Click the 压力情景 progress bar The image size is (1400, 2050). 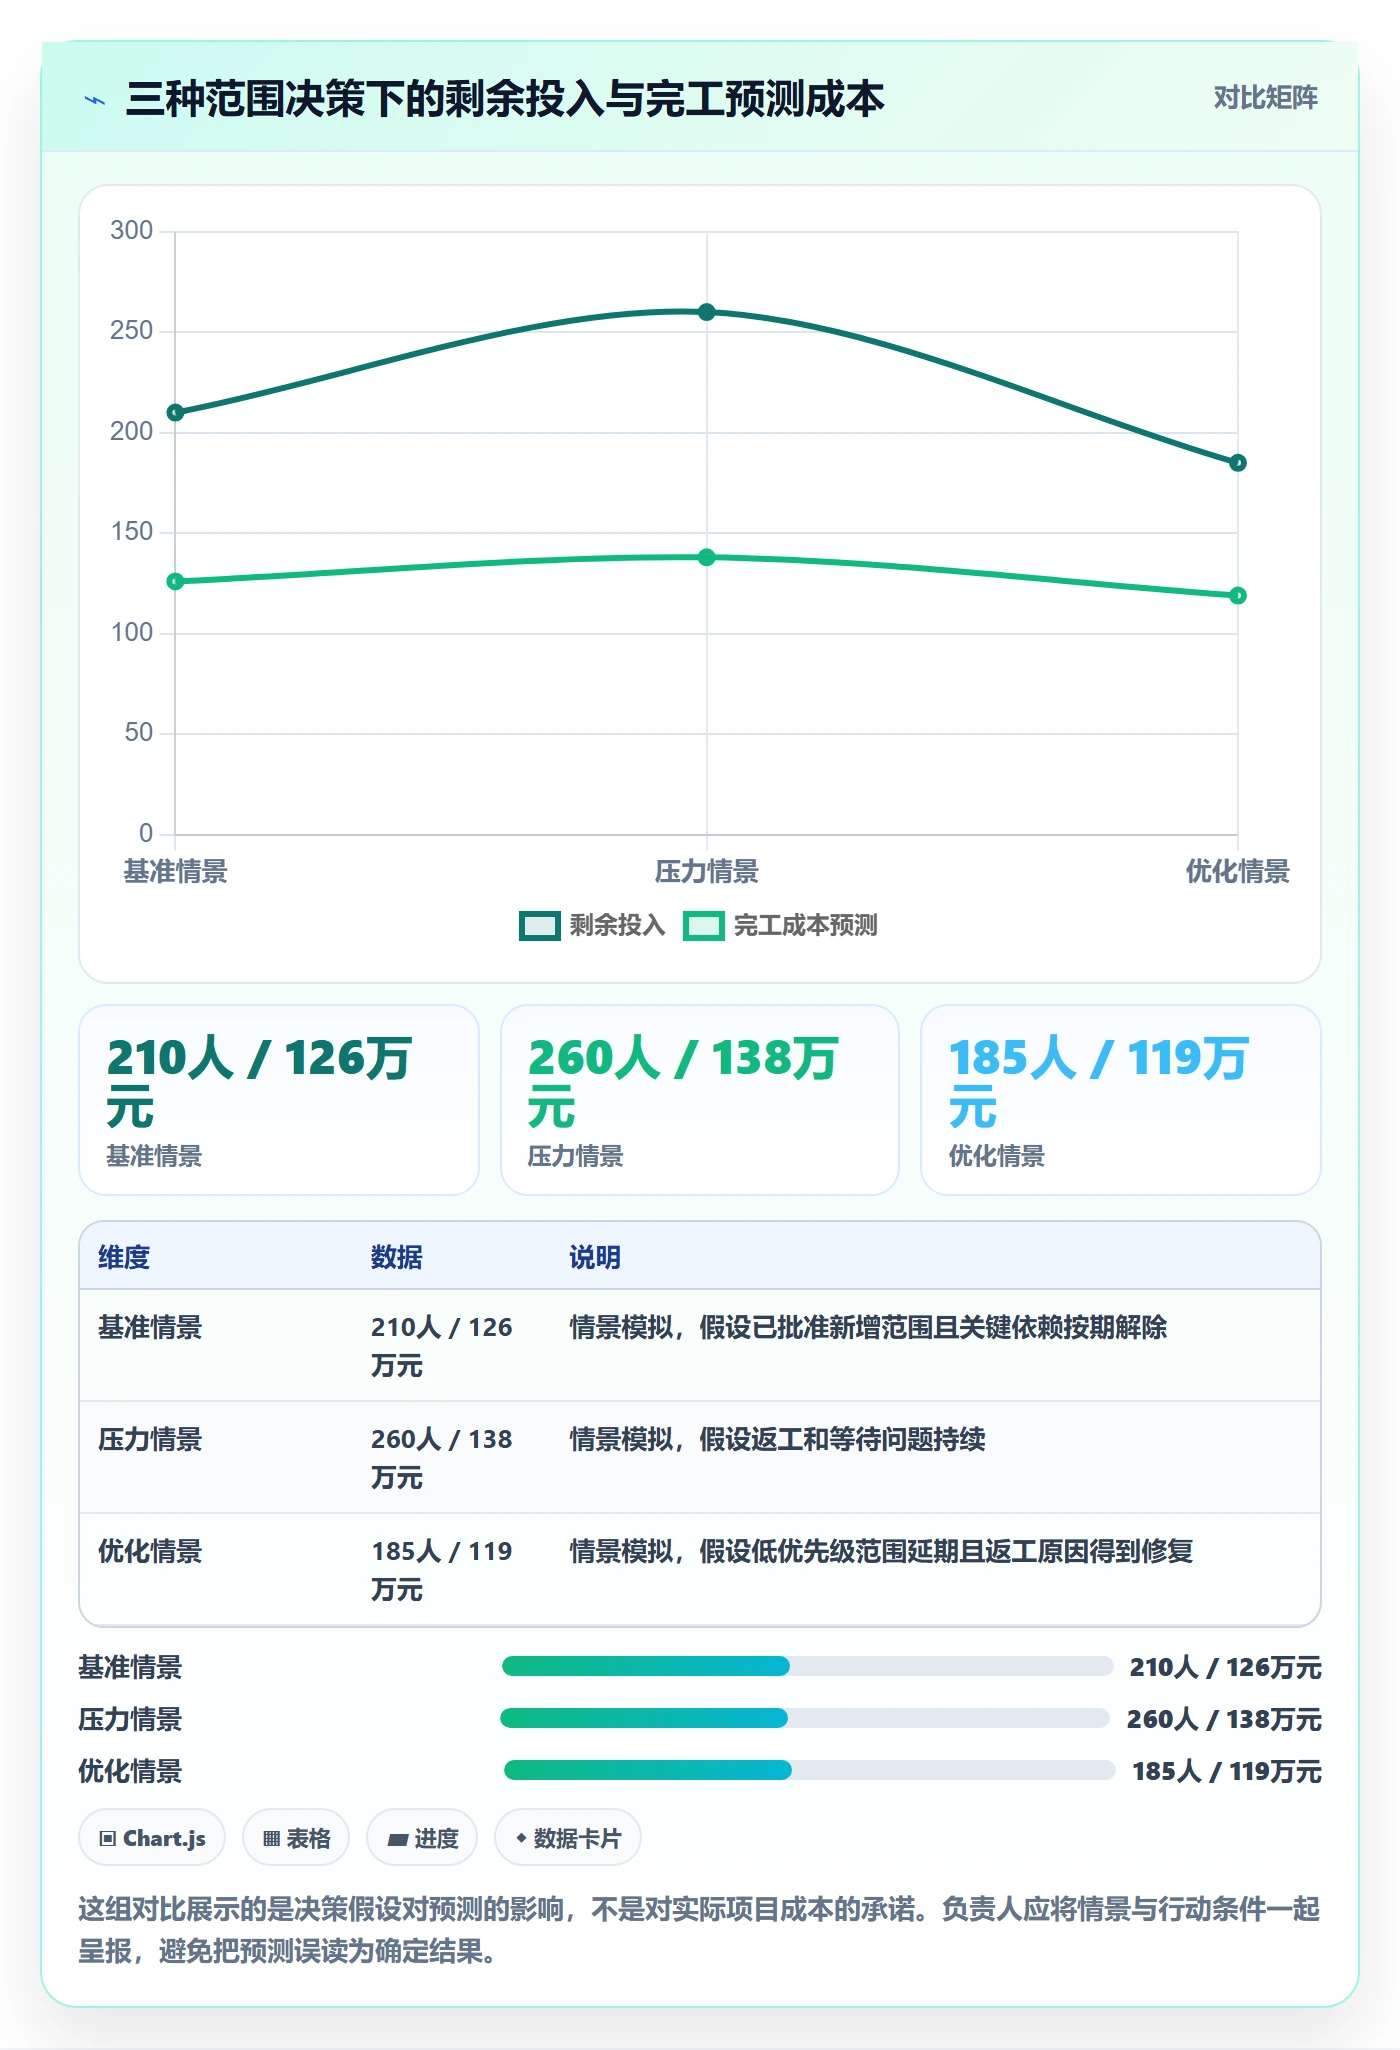805,1718
